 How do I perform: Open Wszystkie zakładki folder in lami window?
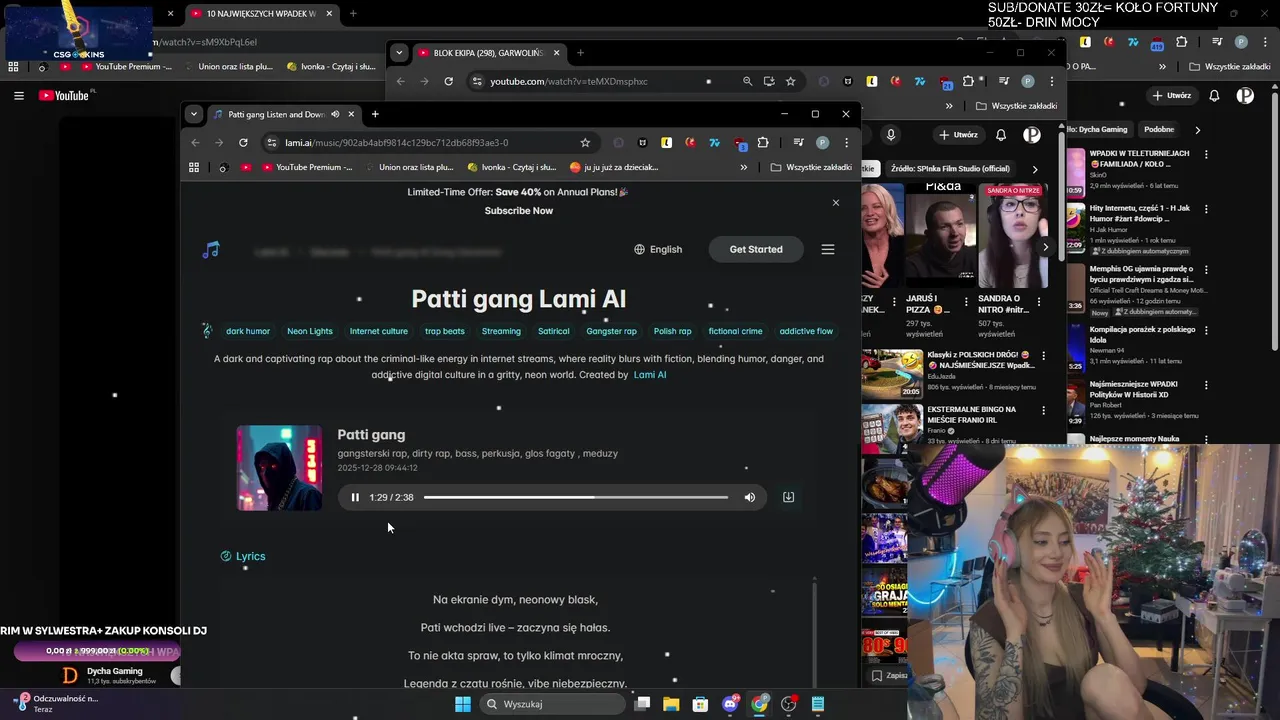coord(811,167)
